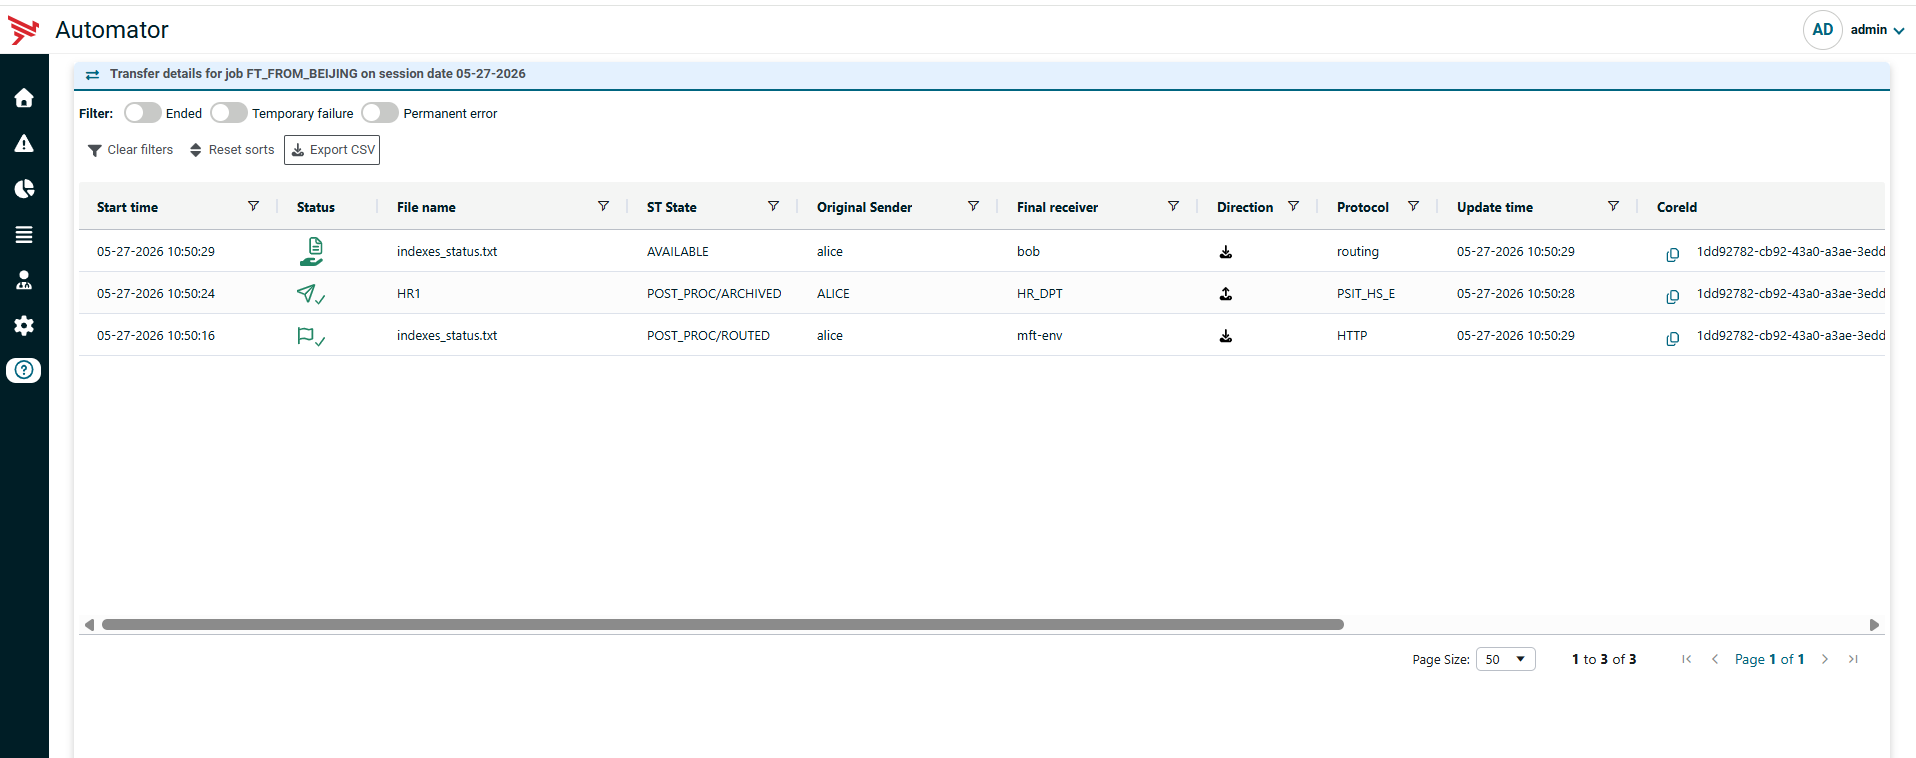Image resolution: width=1916 pixels, height=758 pixels.
Task: Copy CoreId in the PSIT_HS_E row
Action: coord(1672,297)
